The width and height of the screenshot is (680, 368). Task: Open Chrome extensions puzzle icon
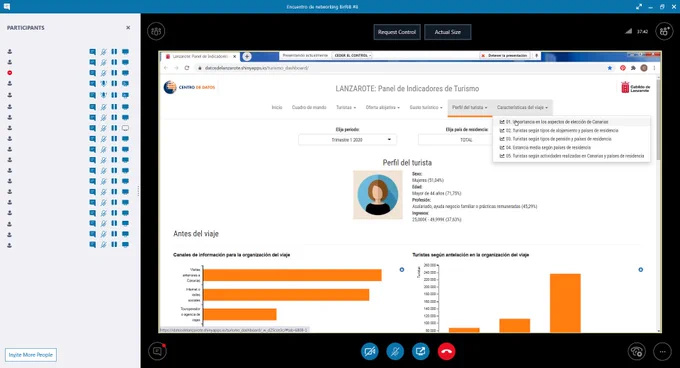633,68
